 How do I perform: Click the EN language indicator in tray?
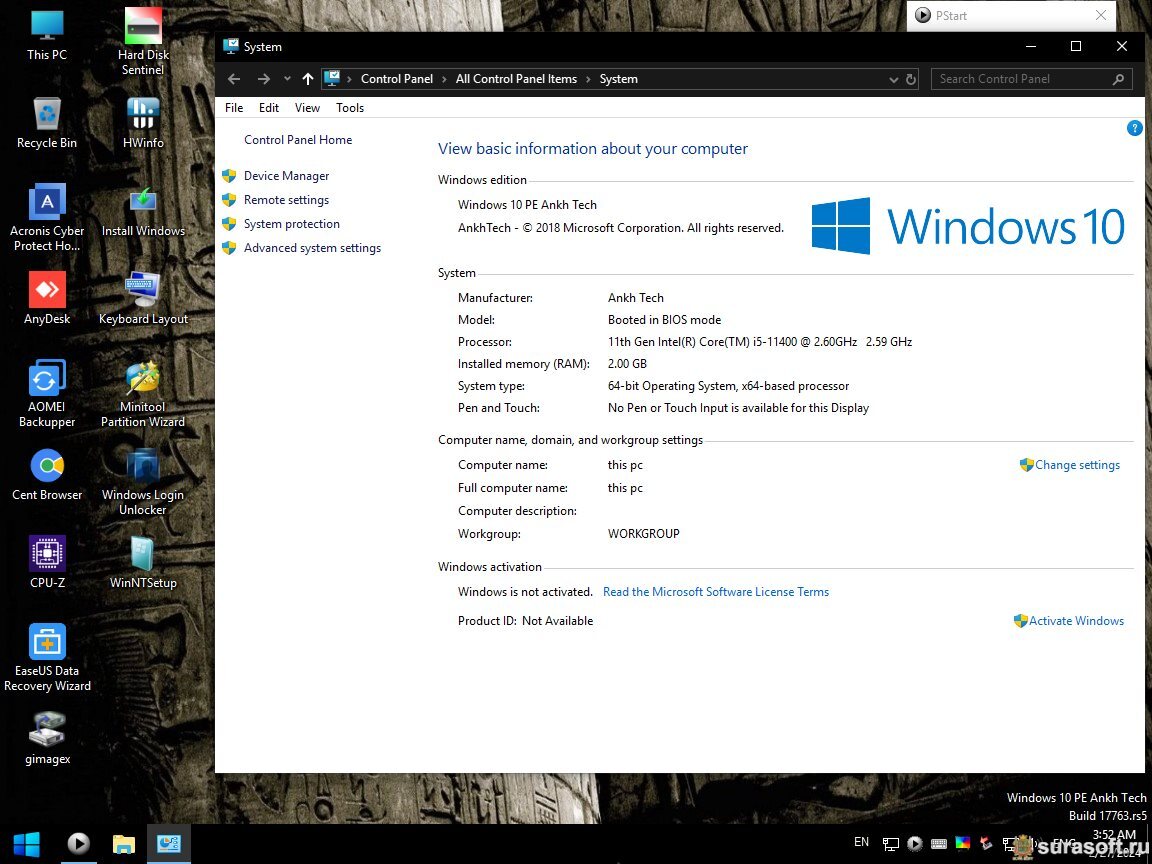pyautogui.click(x=861, y=842)
